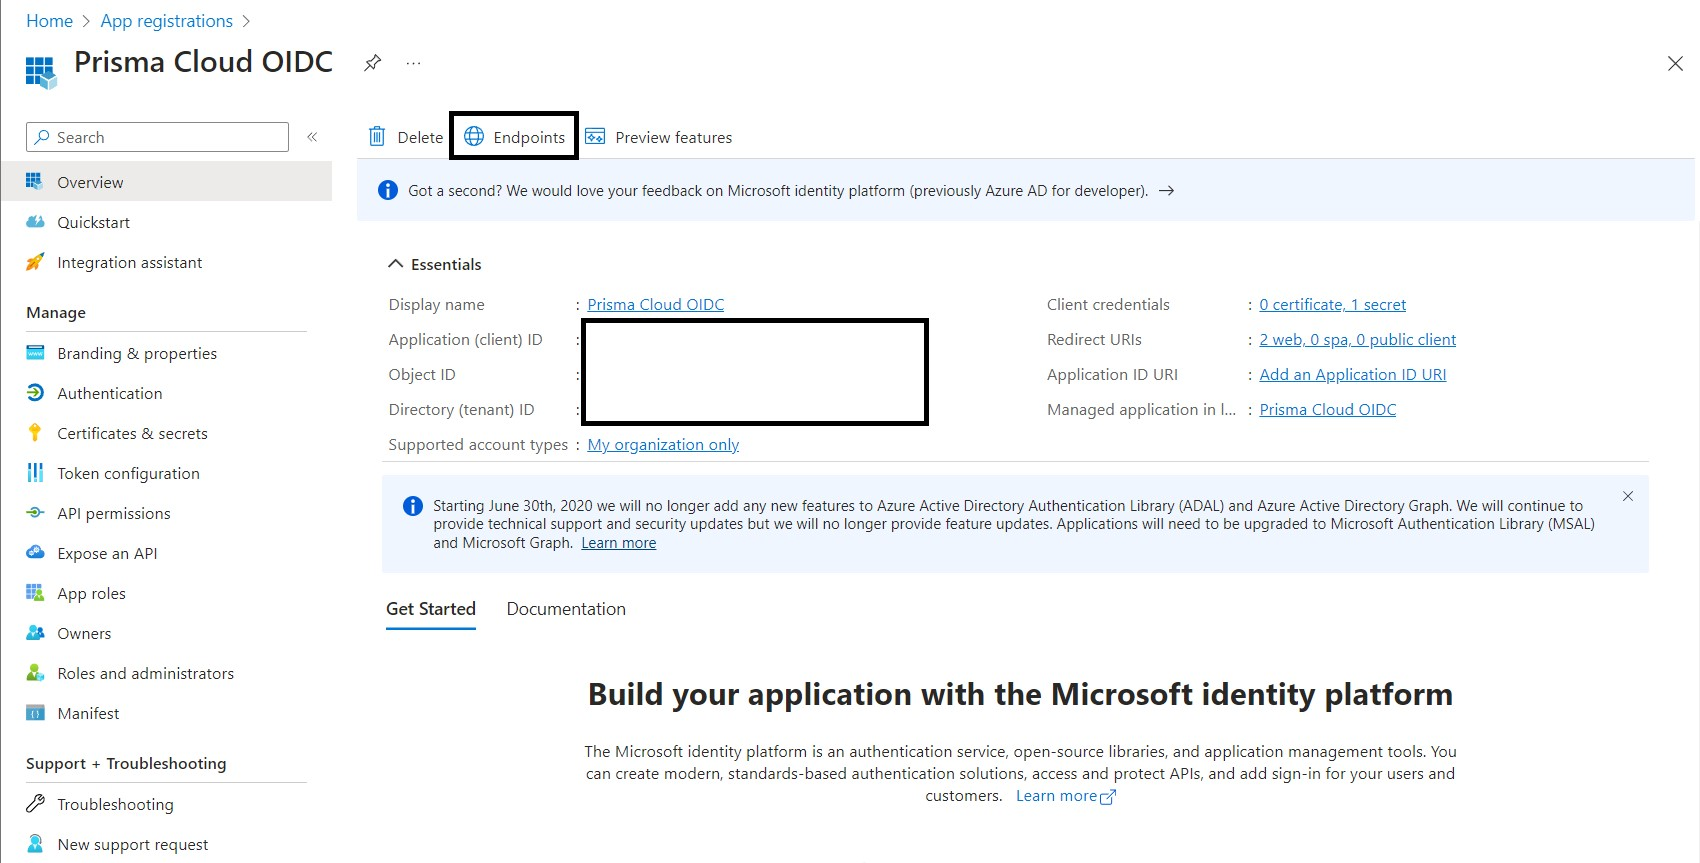Click the Delete trash icon
The image size is (1700, 863).
coord(377,137)
